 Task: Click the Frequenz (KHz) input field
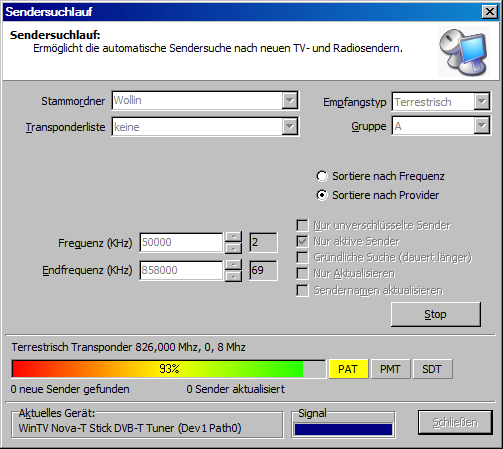pyautogui.click(x=181, y=242)
